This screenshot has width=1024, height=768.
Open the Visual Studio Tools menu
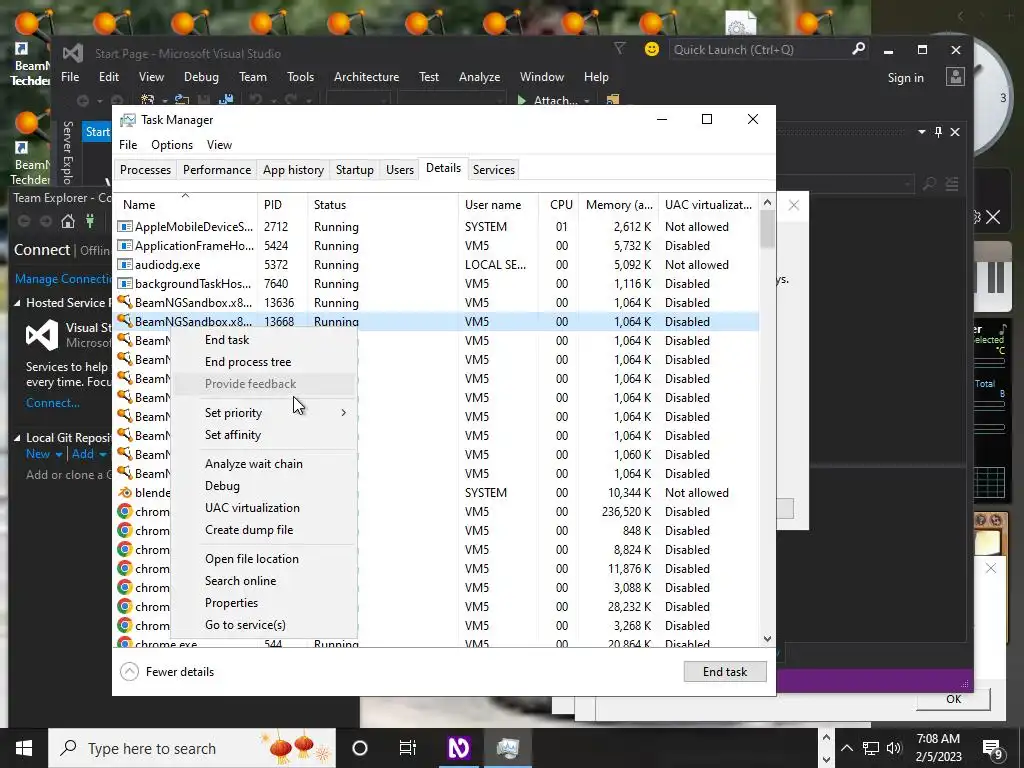[x=300, y=77]
